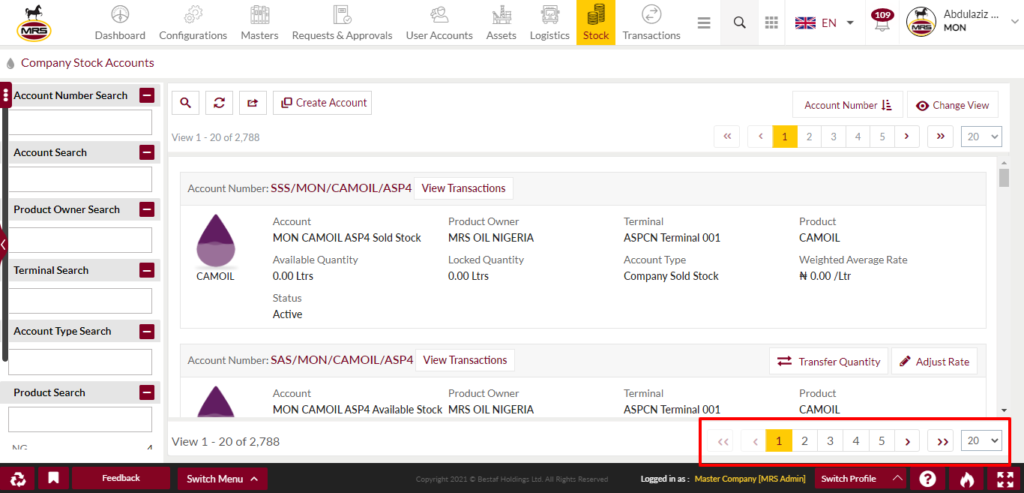Open the hamburger menu icon
The width and height of the screenshot is (1024, 493).
pyautogui.click(x=703, y=23)
